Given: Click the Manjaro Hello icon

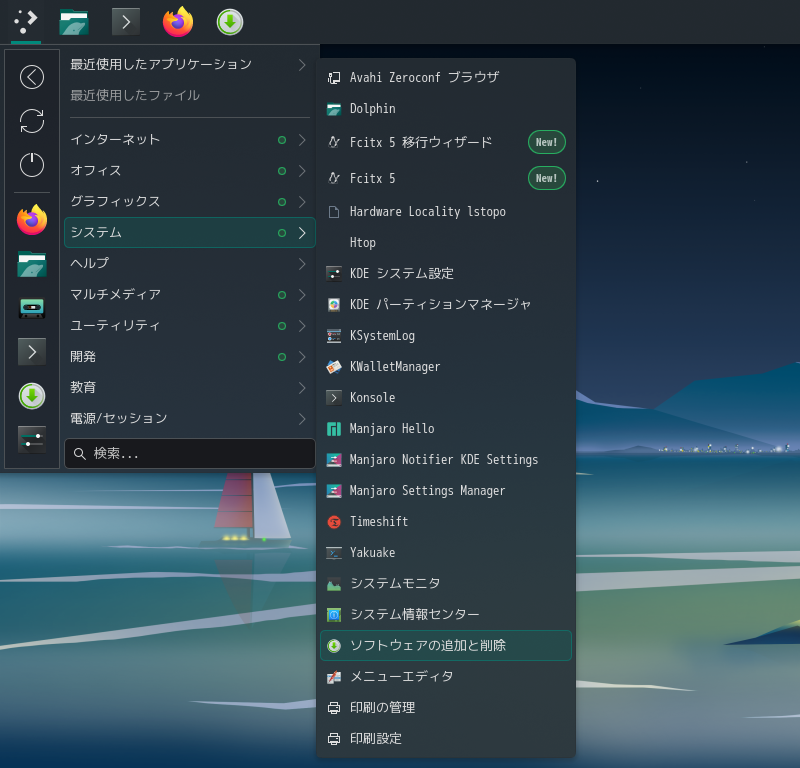Looking at the screenshot, I should (x=334, y=429).
